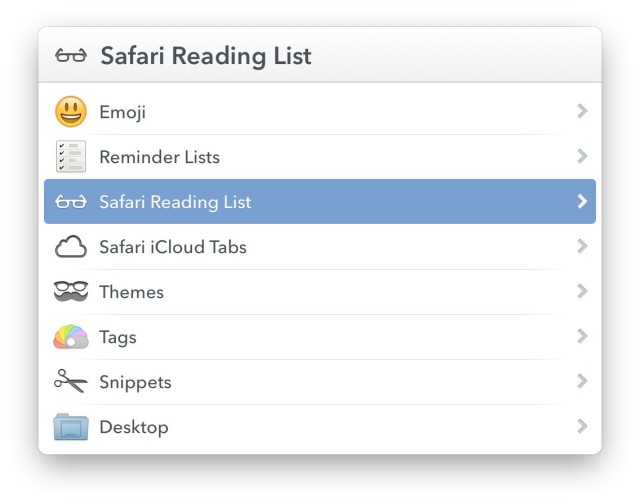Expand the Safari Reading List chevron
640x504 pixels.
tap(582, 202)
